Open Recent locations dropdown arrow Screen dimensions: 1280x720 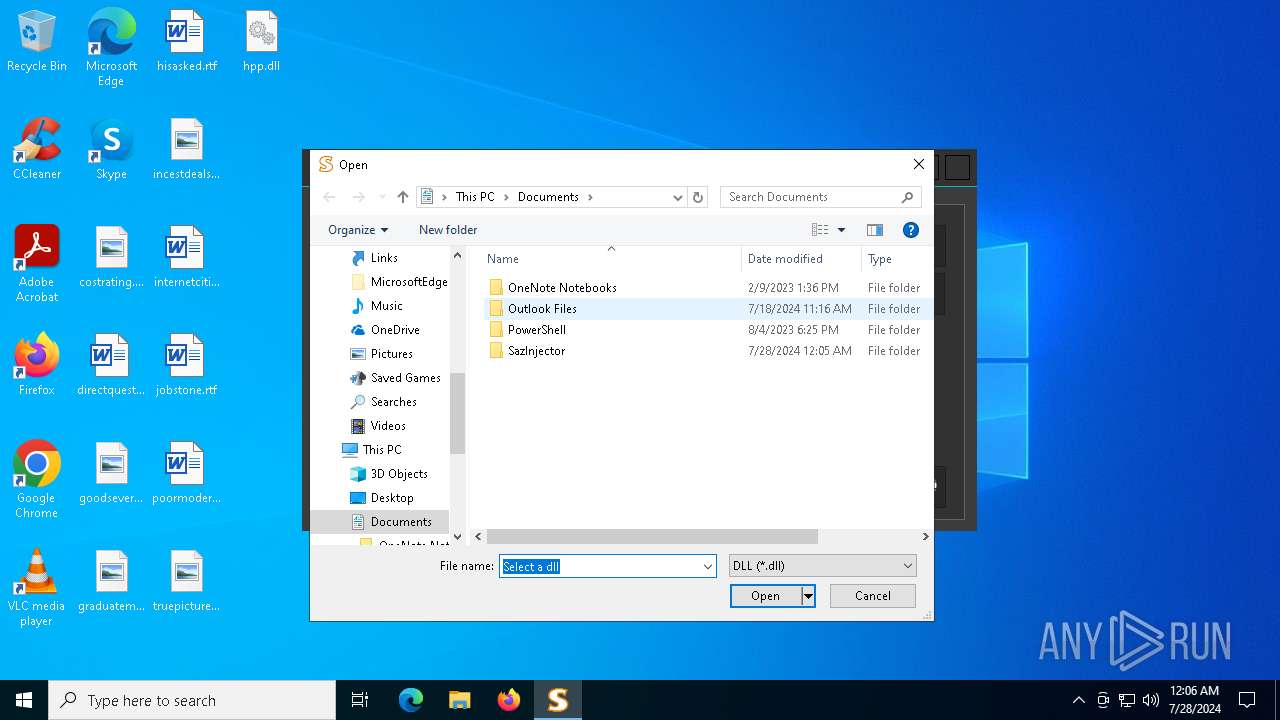coord(381,197)
